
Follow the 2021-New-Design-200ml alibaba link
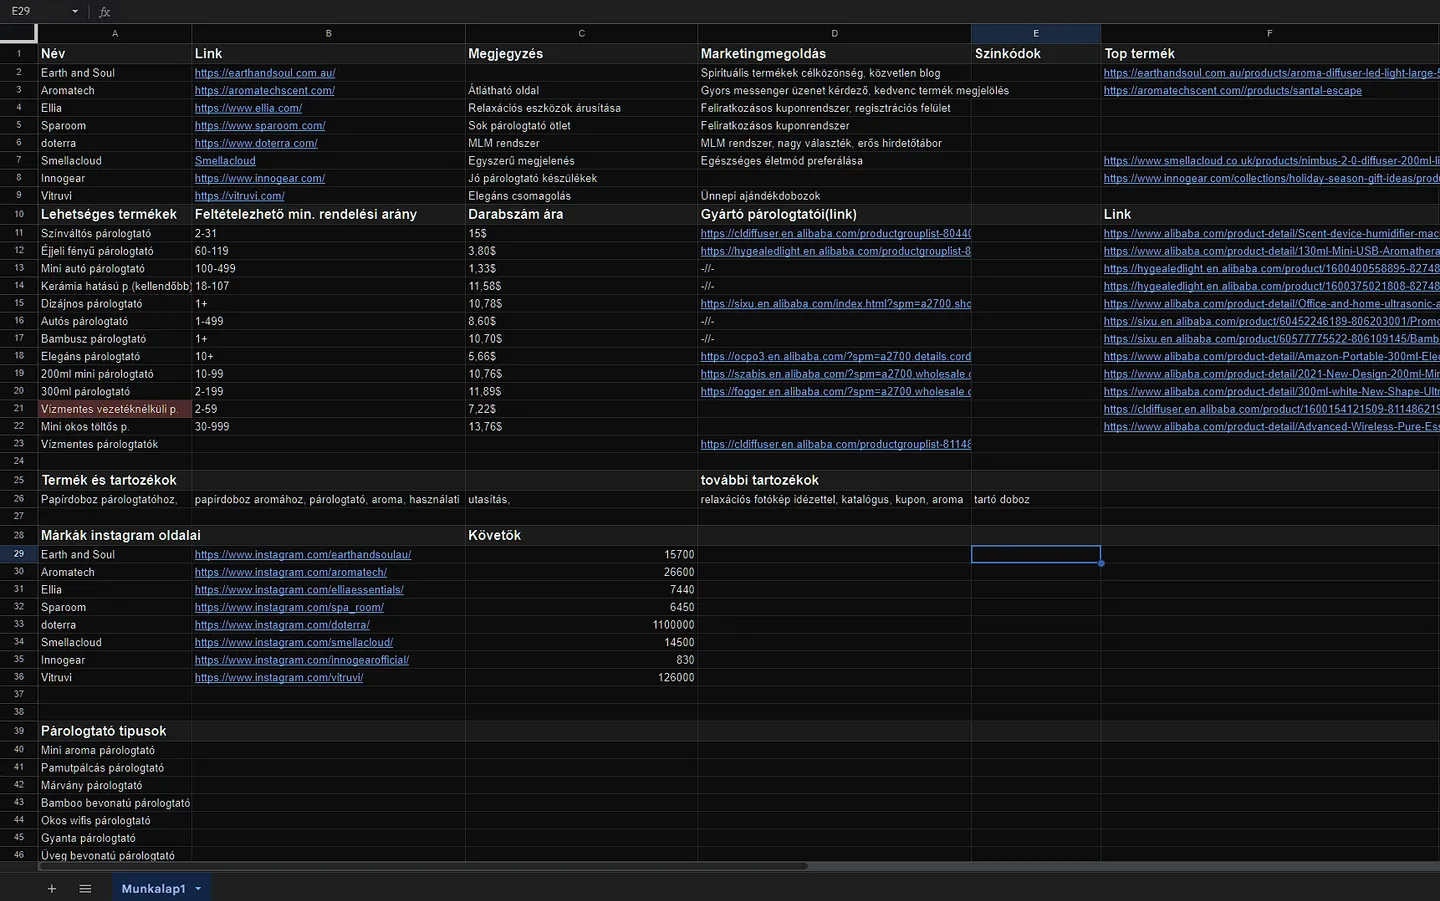pyautogui.click(x=1271, y=374)
